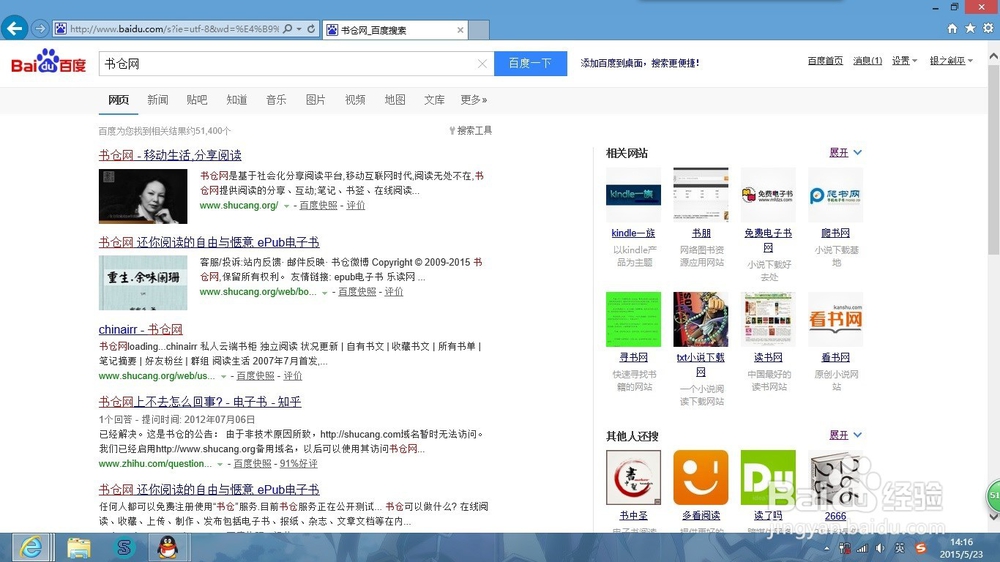This screenshot has height=562, width=1000.
Task: Click the 免费电子书网 logo icon
Action: [768, 195]
